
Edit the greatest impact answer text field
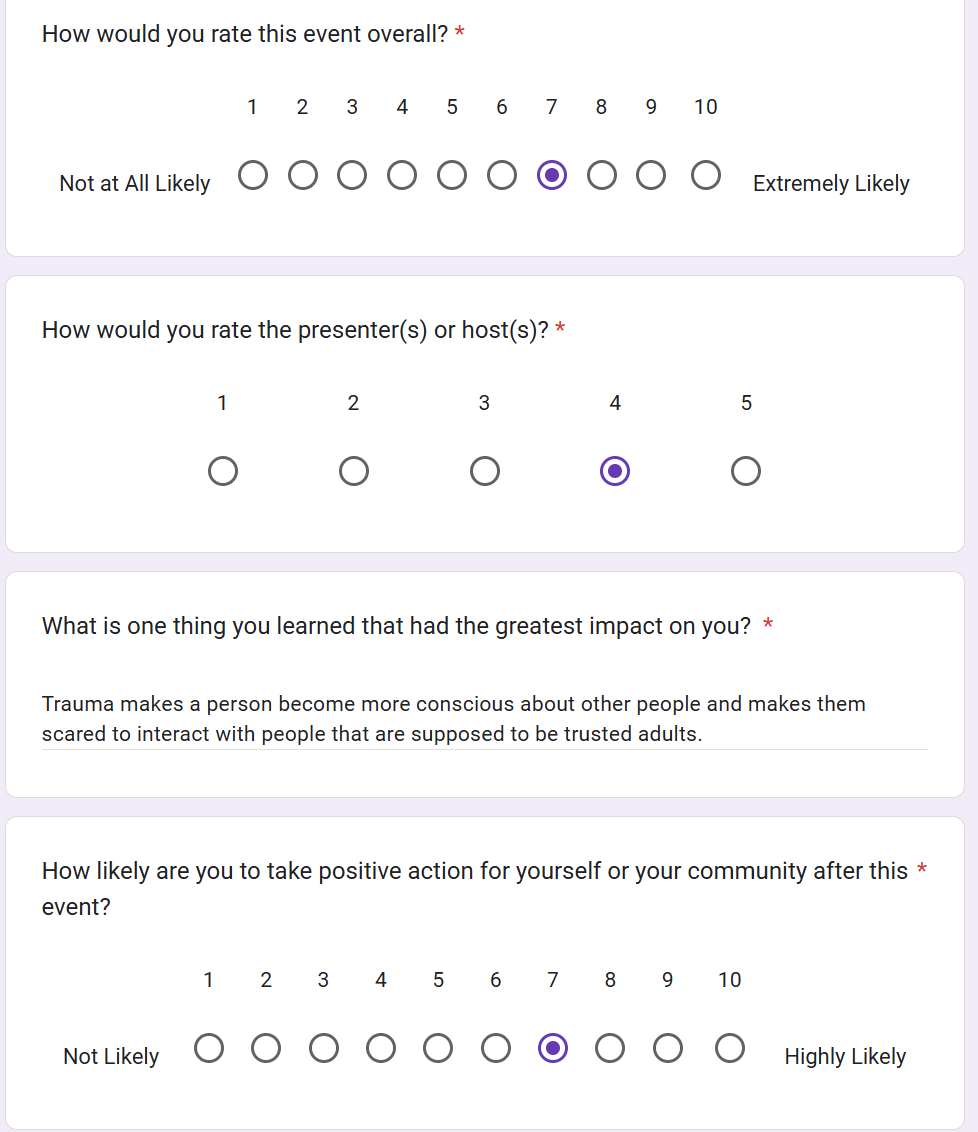point(484,719)
